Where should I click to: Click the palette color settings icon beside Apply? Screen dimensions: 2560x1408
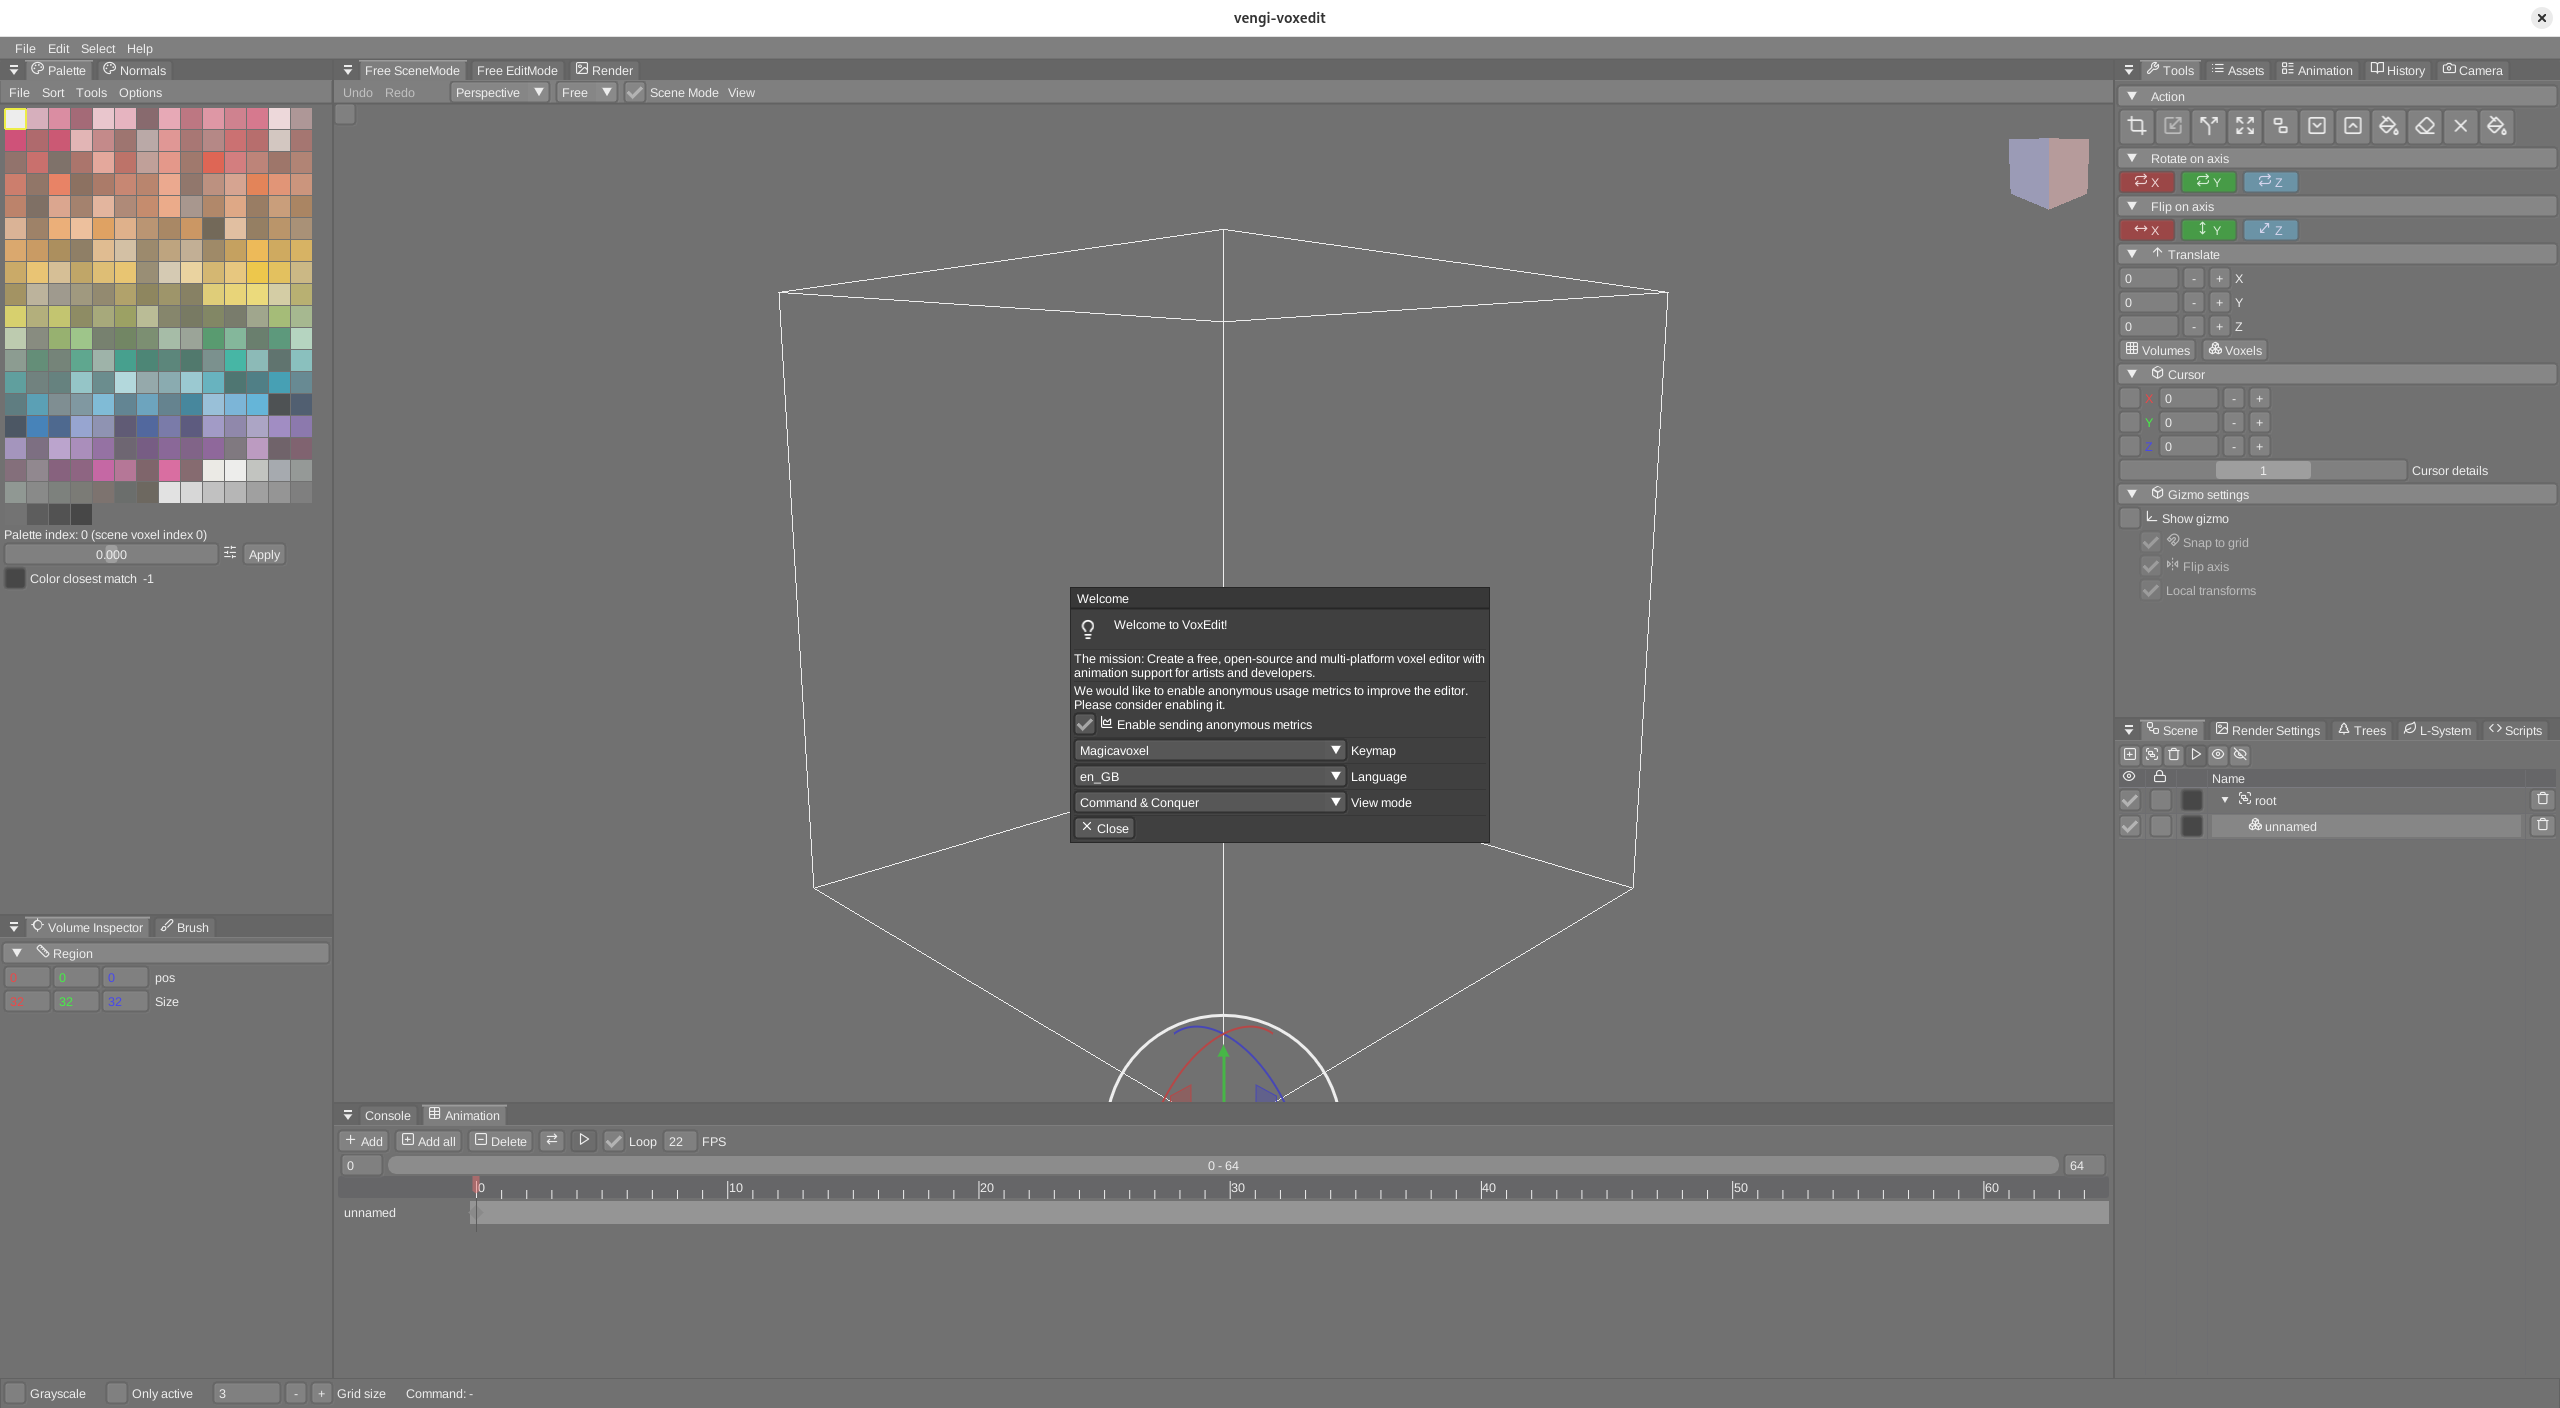pos(230,553)
